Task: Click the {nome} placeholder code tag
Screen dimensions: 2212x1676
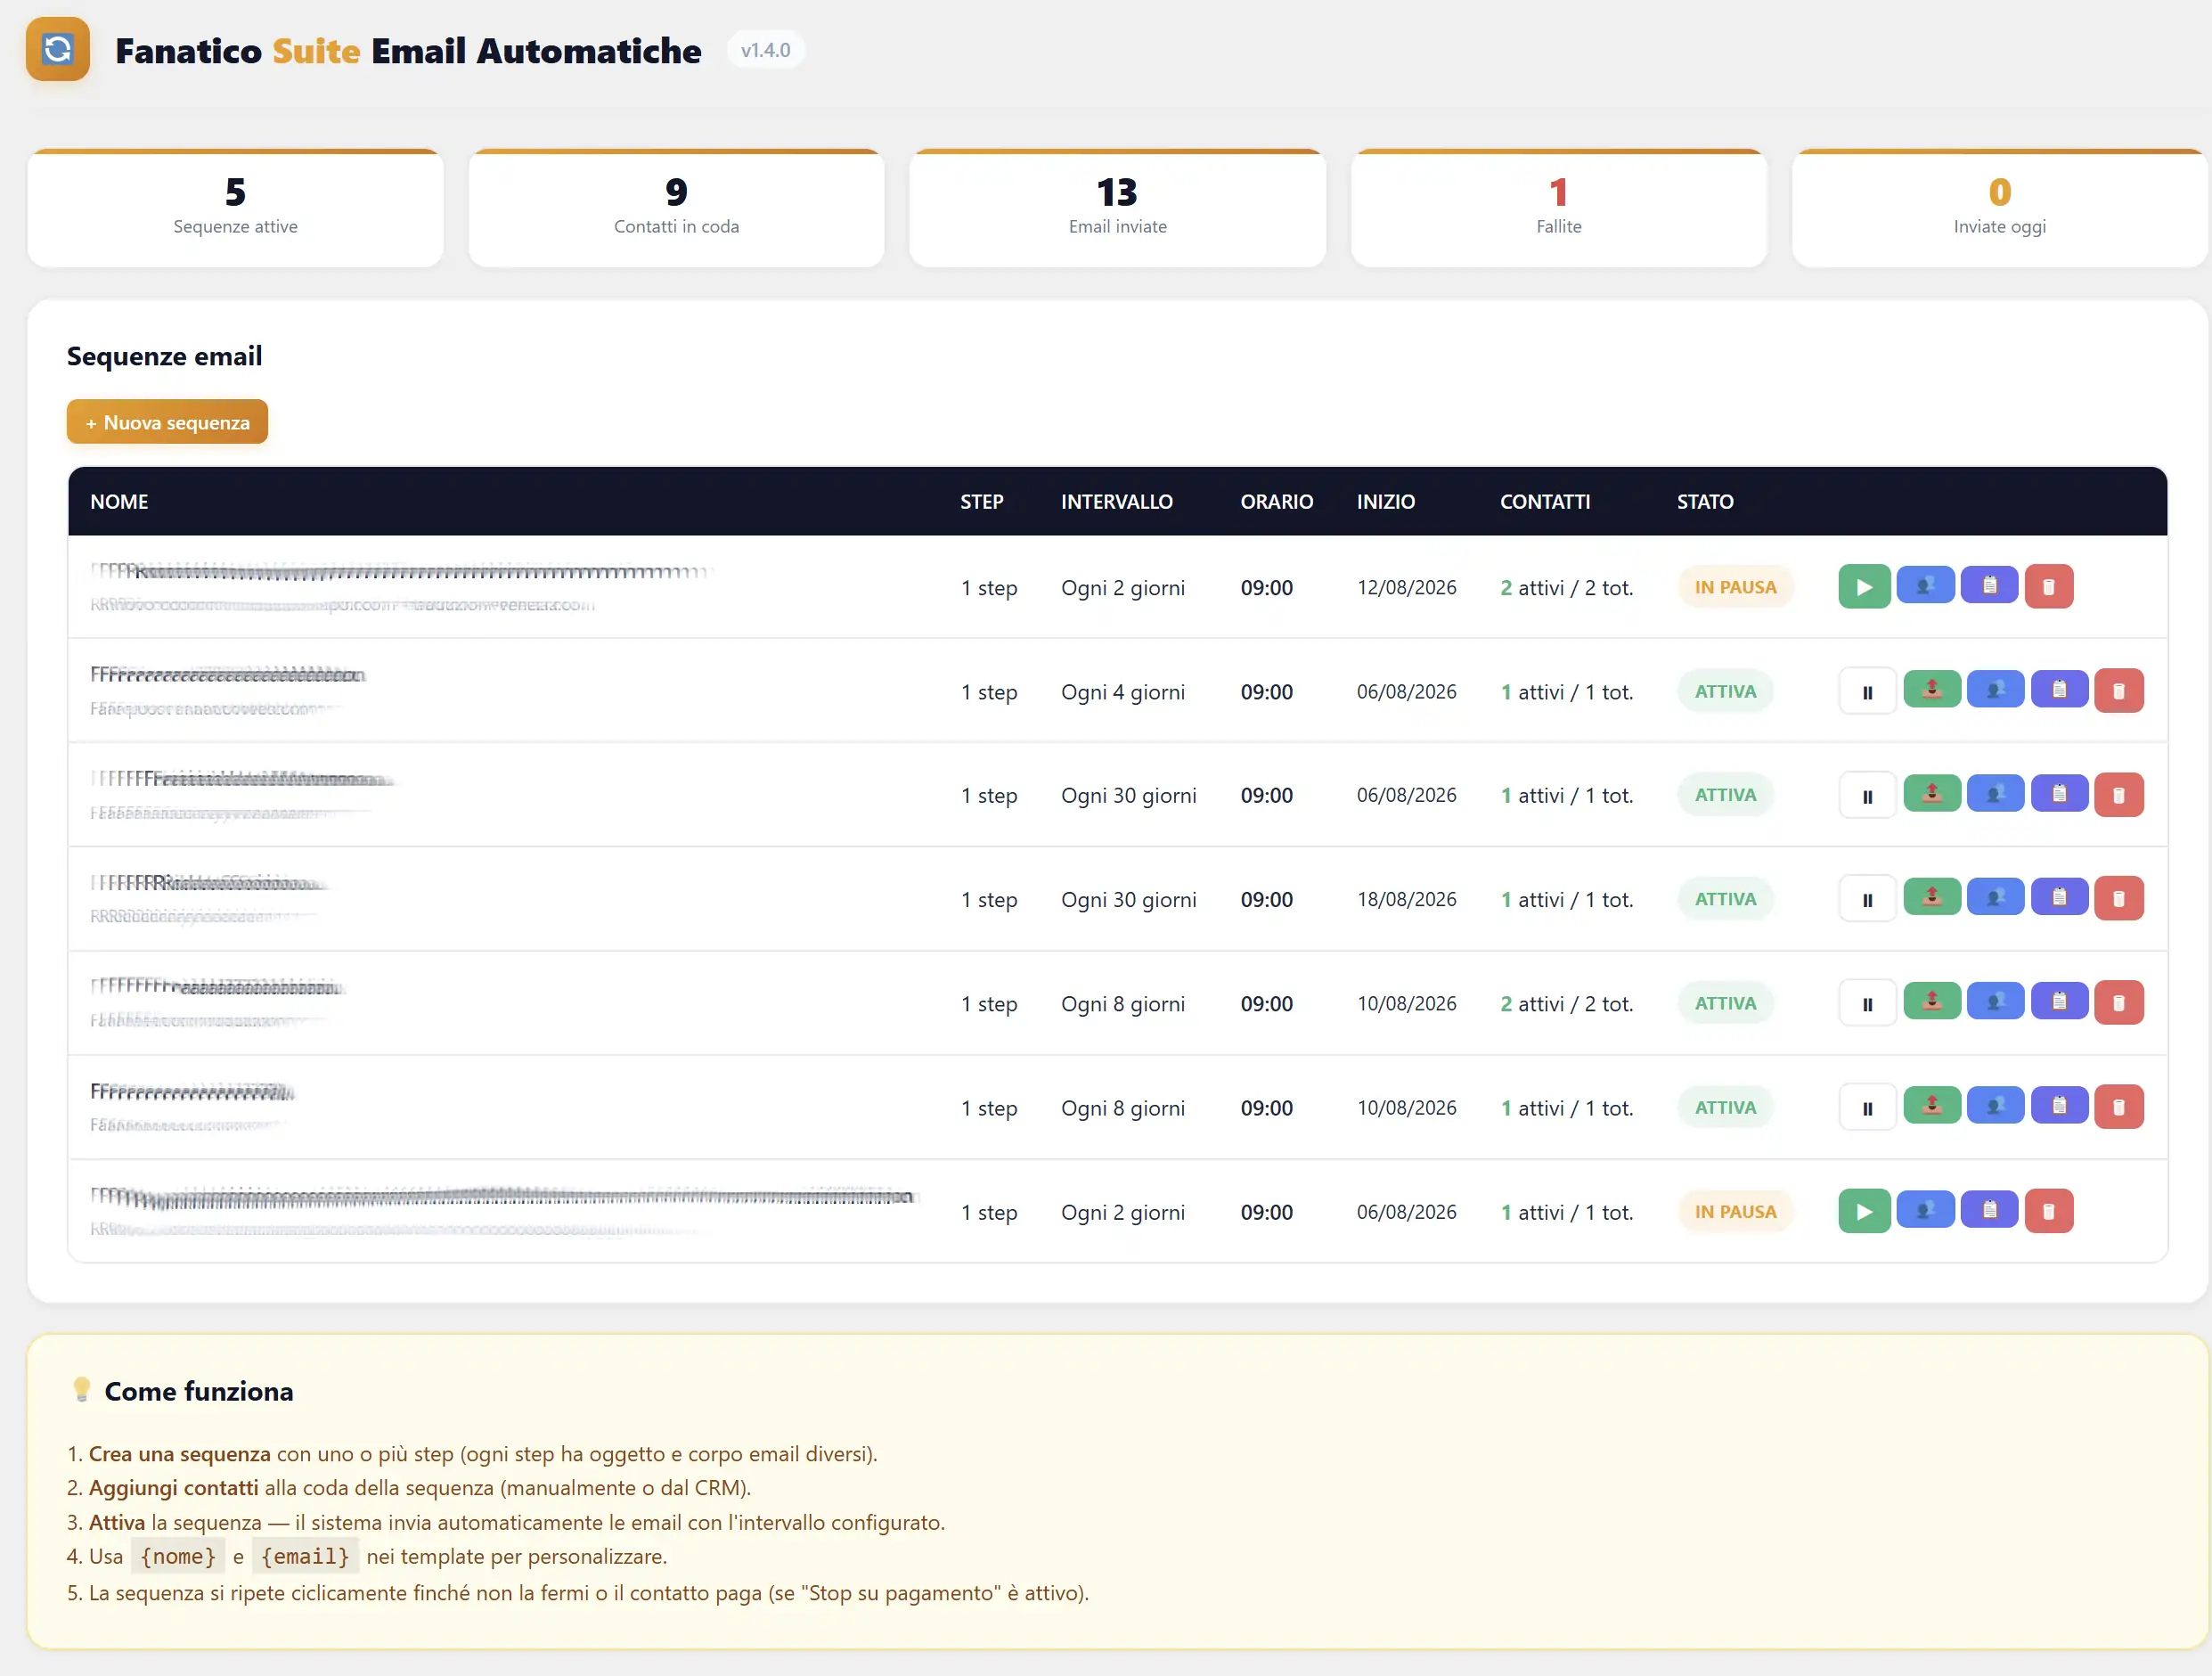Action: coord(178,1557)
